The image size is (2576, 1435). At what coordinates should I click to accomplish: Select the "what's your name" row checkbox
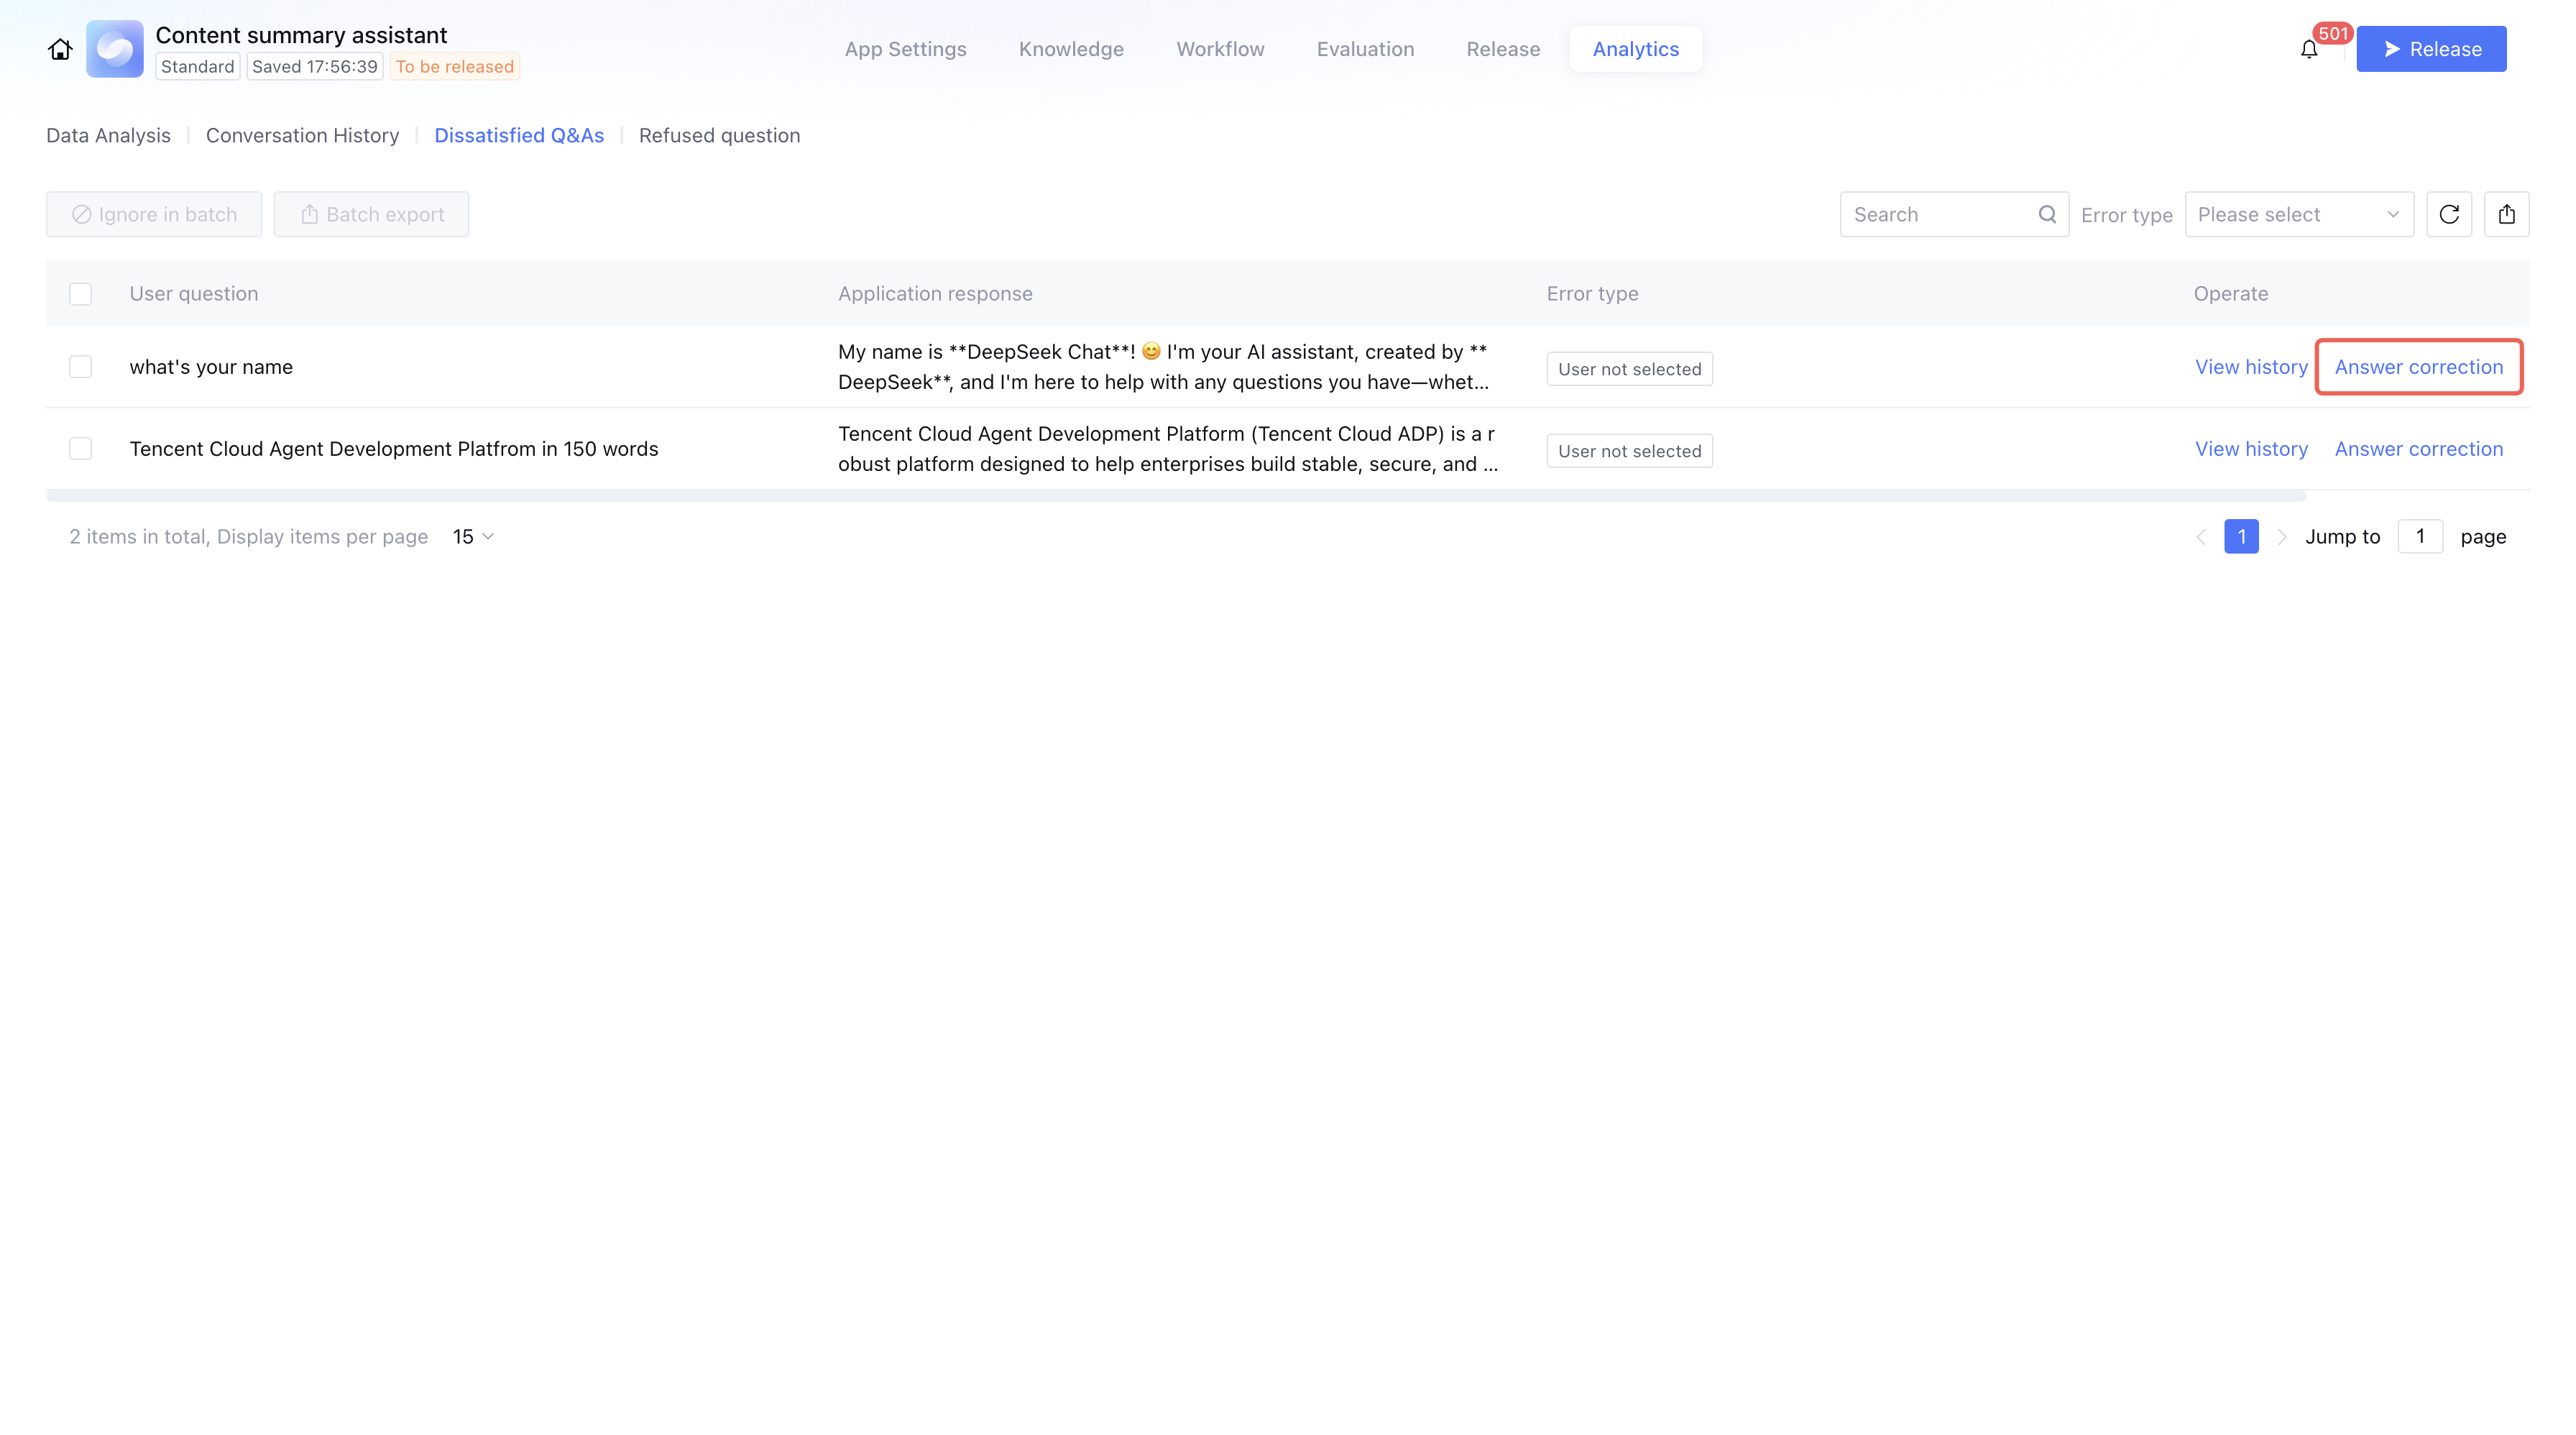80,367
